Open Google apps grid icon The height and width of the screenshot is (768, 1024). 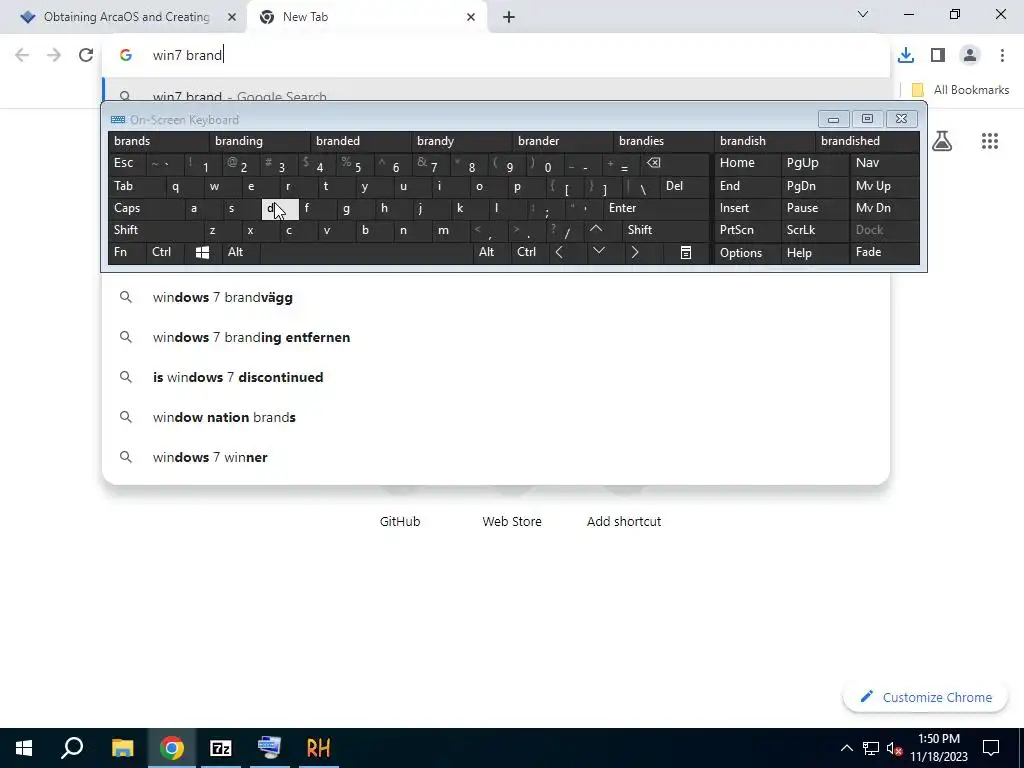click(989, 140)
